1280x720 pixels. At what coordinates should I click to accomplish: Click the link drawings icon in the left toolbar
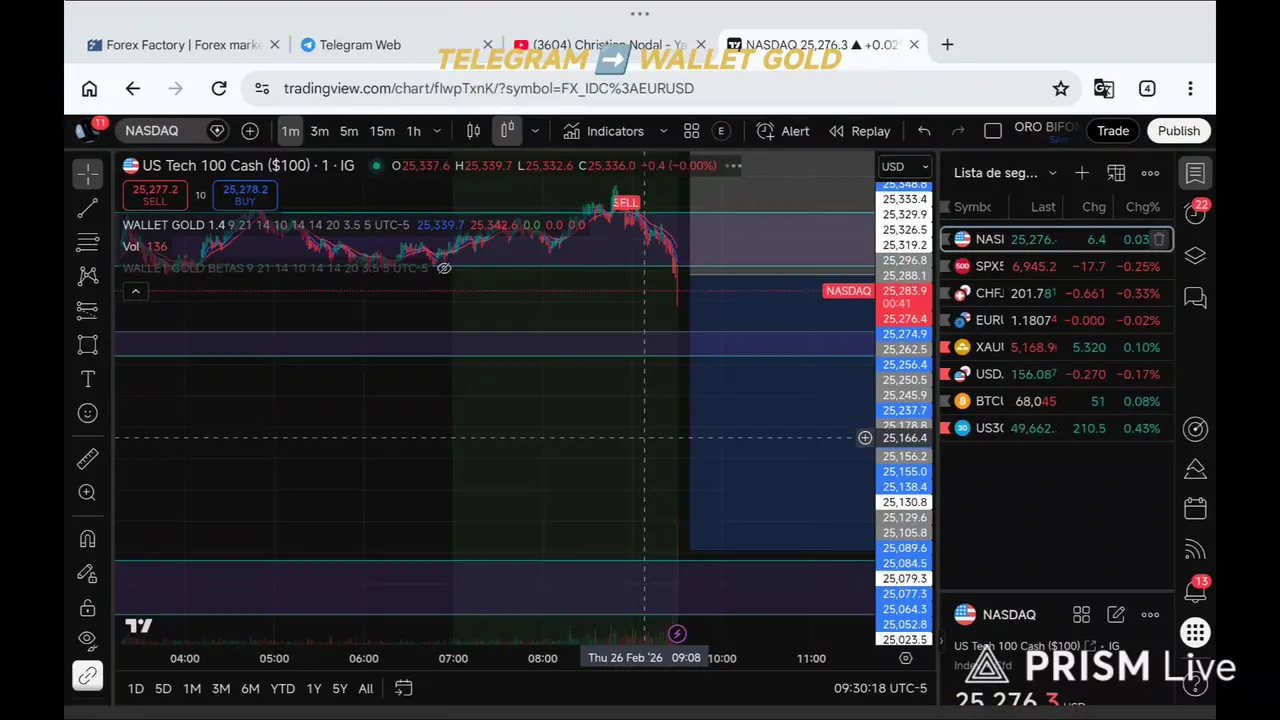click(88, 676)
